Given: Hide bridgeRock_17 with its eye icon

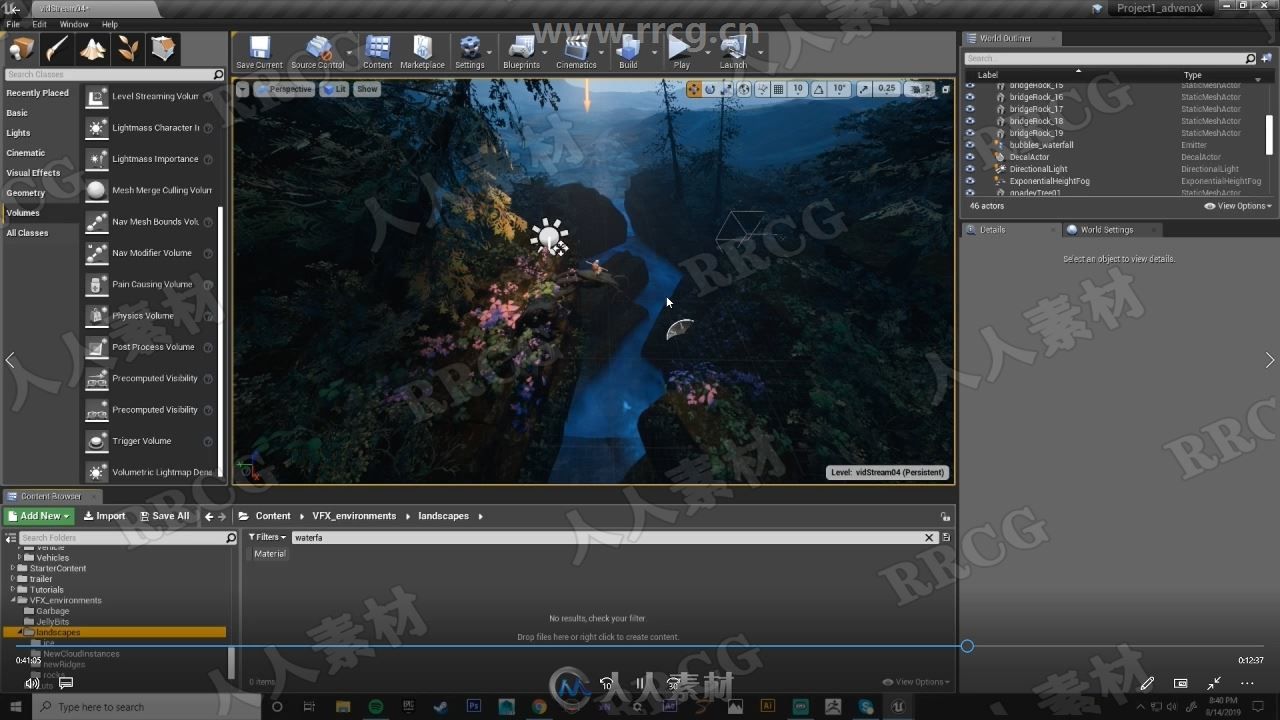Looking at the screenshot, I should tap(969, 109).
